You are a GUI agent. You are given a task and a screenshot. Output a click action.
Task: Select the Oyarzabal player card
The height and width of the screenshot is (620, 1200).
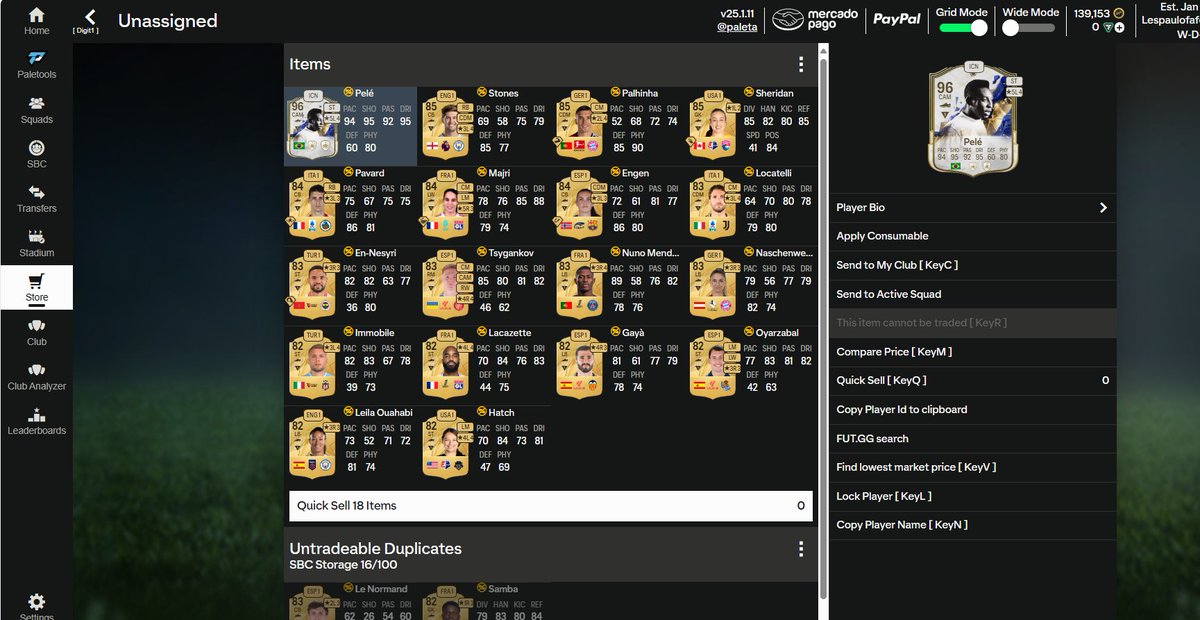tap(752, 366)
